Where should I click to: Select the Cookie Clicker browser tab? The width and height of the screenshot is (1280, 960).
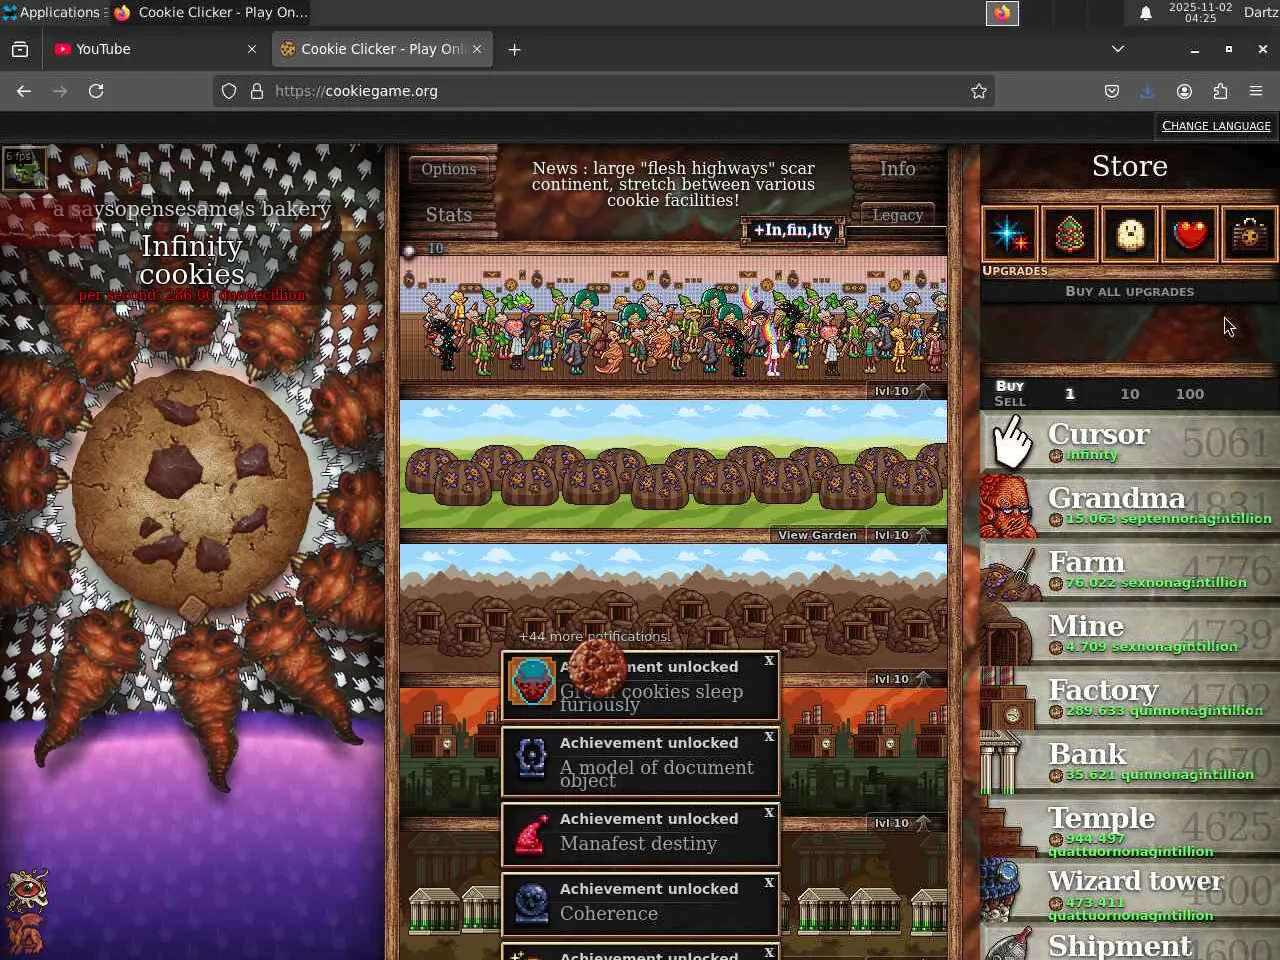(x=382, y=49)
